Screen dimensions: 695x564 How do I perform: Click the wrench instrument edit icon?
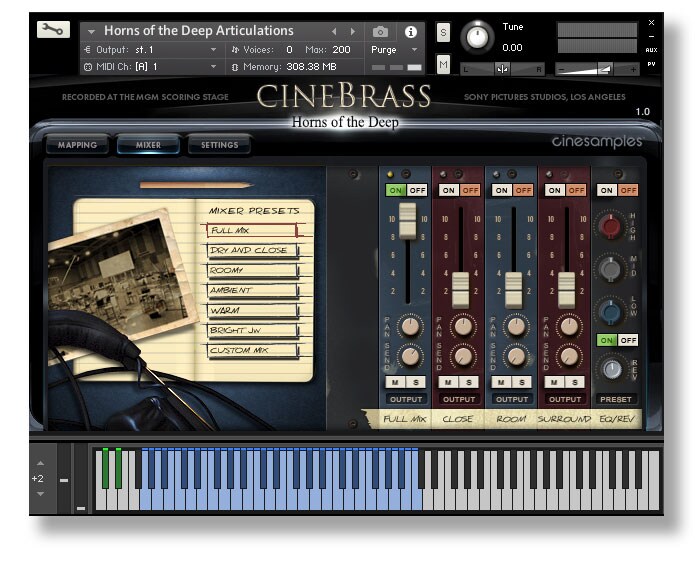click(53, 29)
